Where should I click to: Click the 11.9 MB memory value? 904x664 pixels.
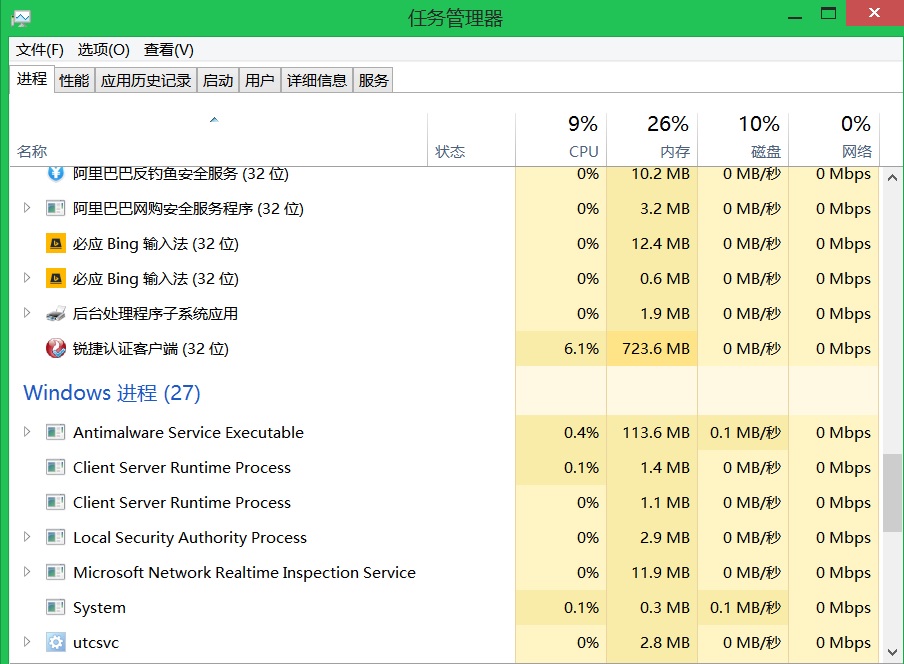661,572
